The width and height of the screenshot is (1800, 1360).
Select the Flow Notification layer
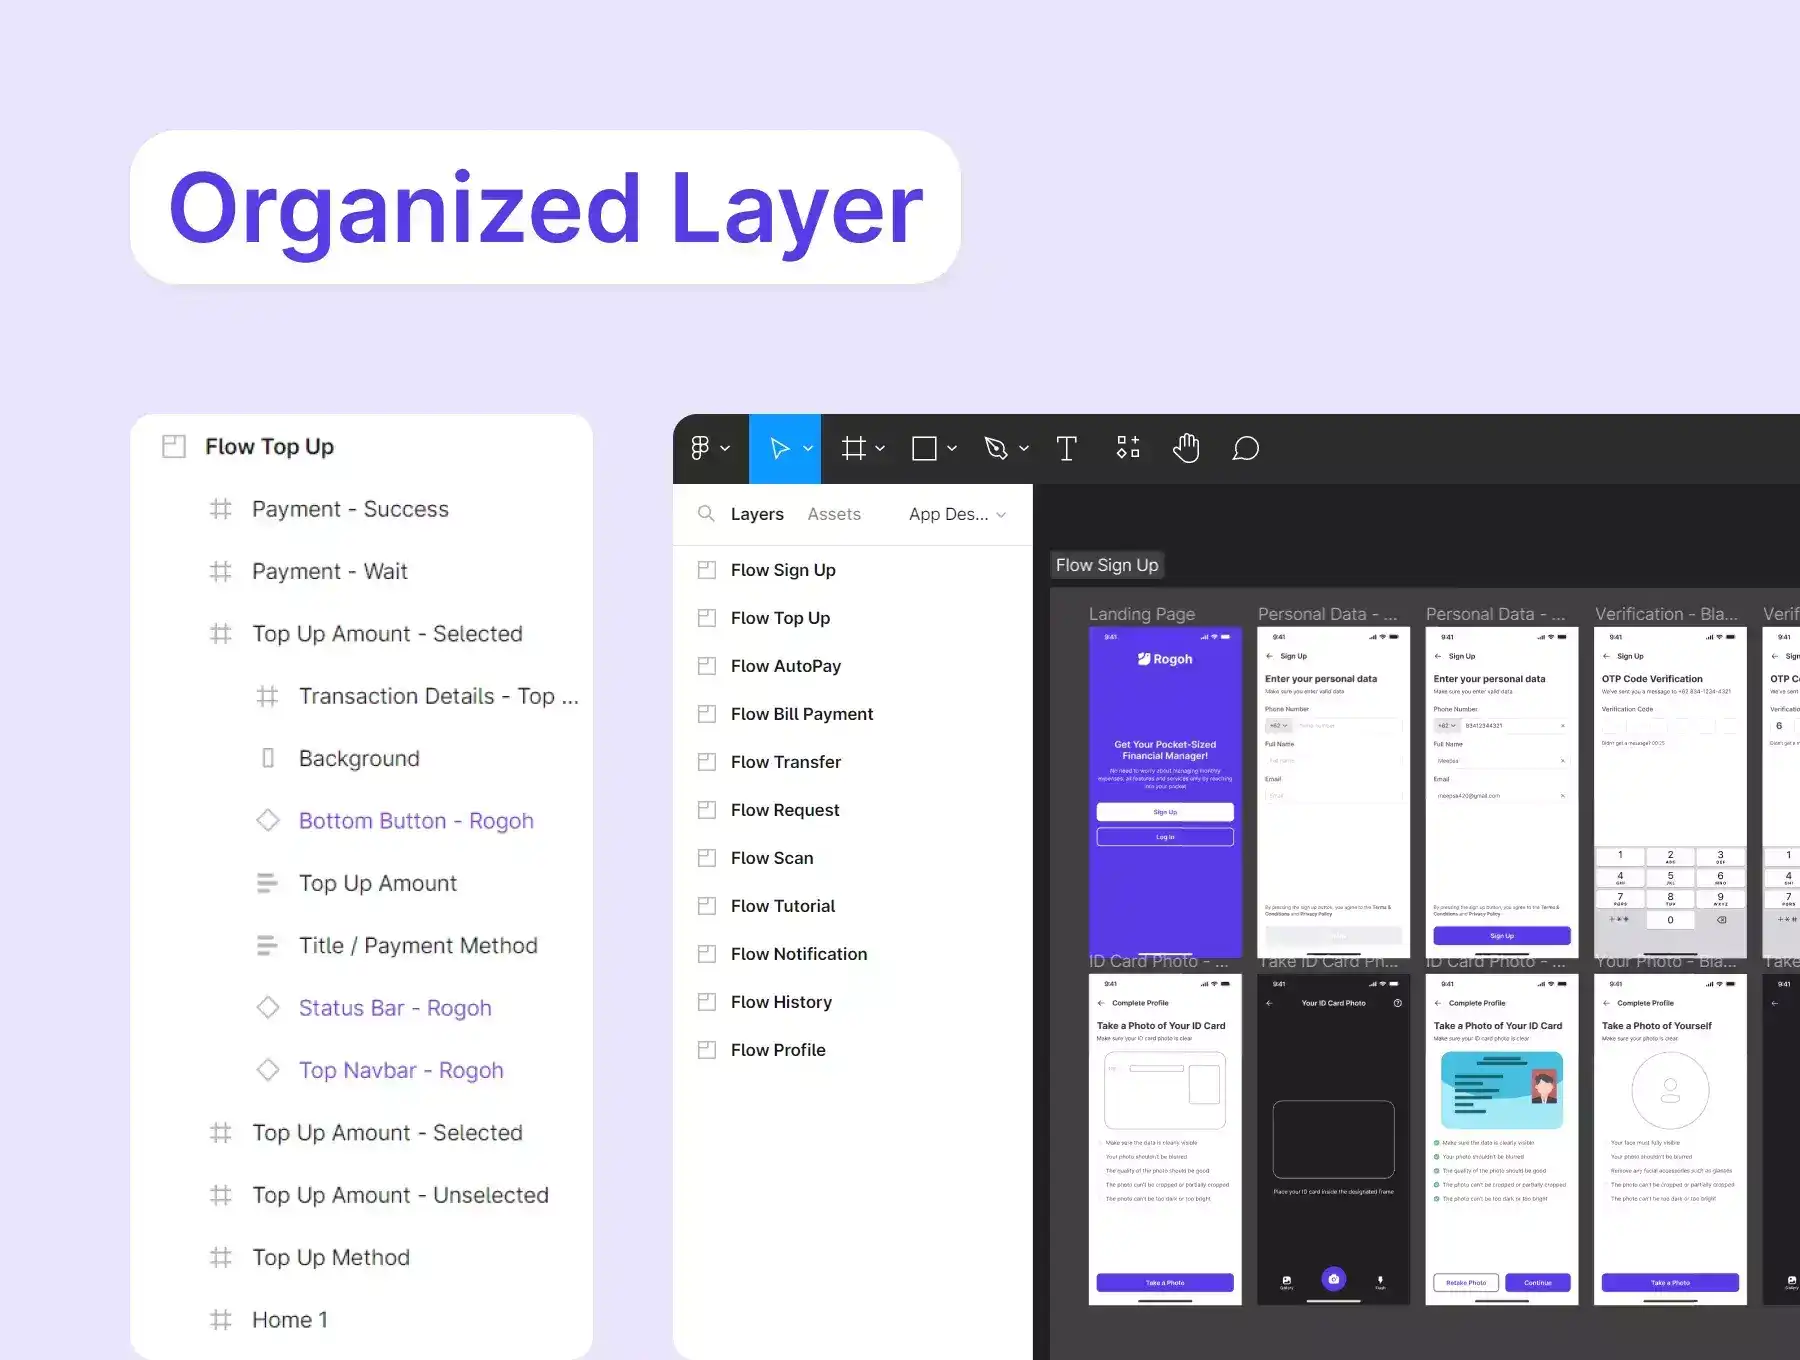(798, 954)
